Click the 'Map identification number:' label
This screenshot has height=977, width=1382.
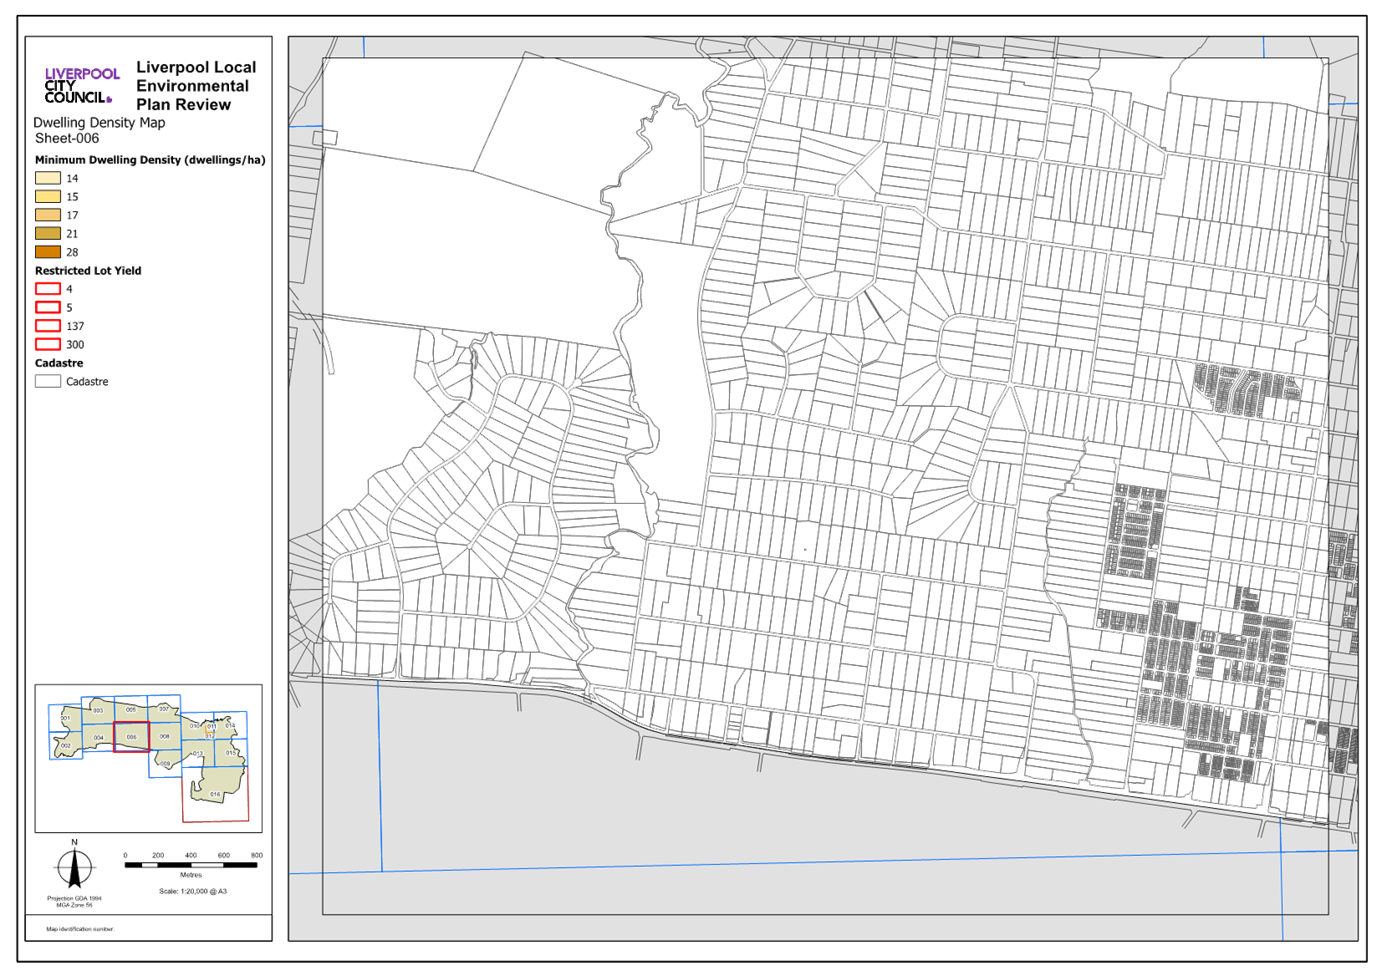click(80, 929)
